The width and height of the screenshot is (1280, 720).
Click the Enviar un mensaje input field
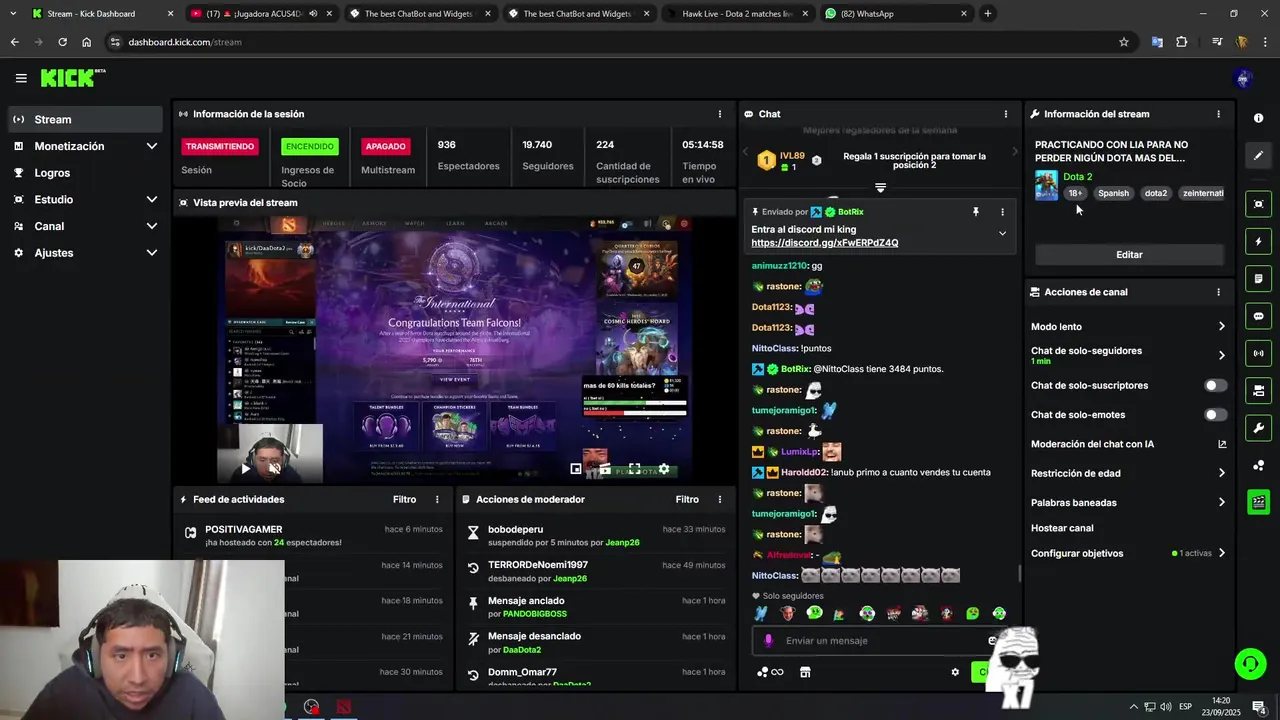(x=880, y=641)
